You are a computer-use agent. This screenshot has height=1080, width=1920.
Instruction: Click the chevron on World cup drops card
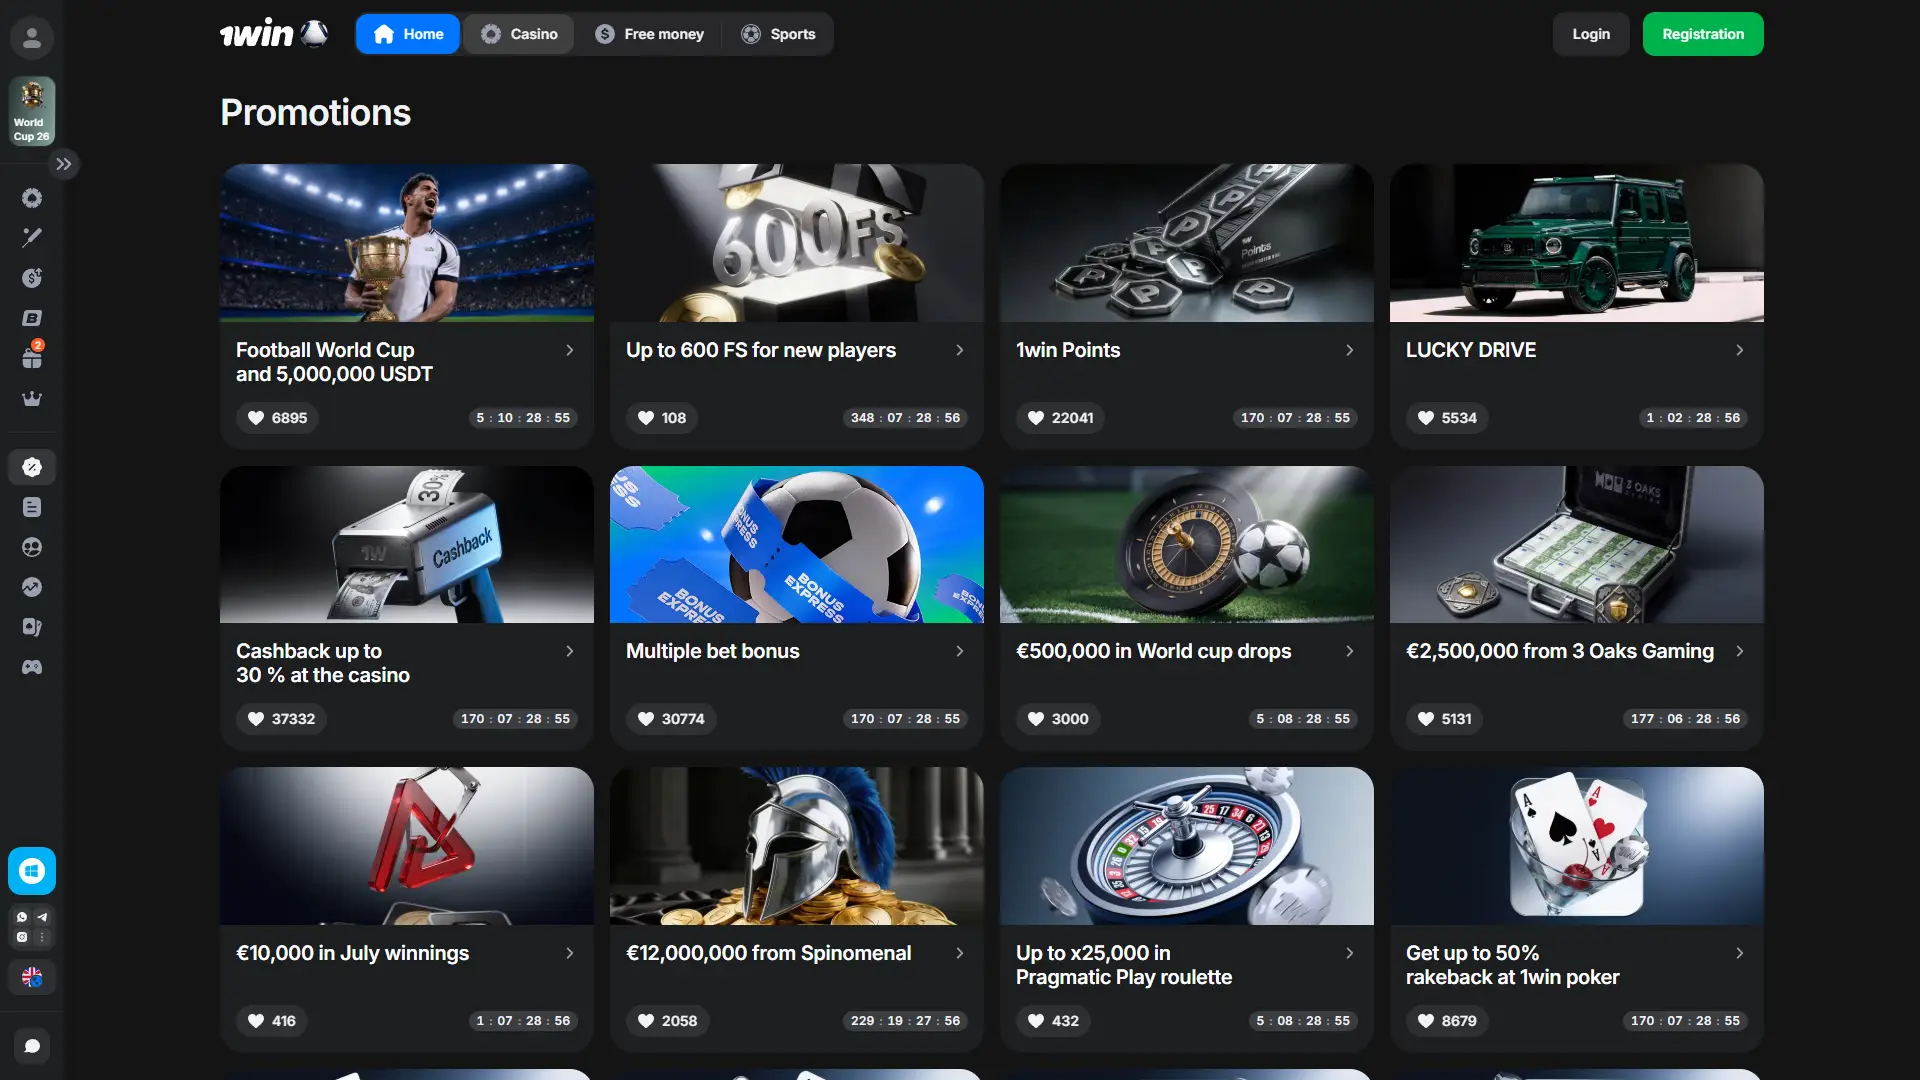click(x=1350, y=651)
